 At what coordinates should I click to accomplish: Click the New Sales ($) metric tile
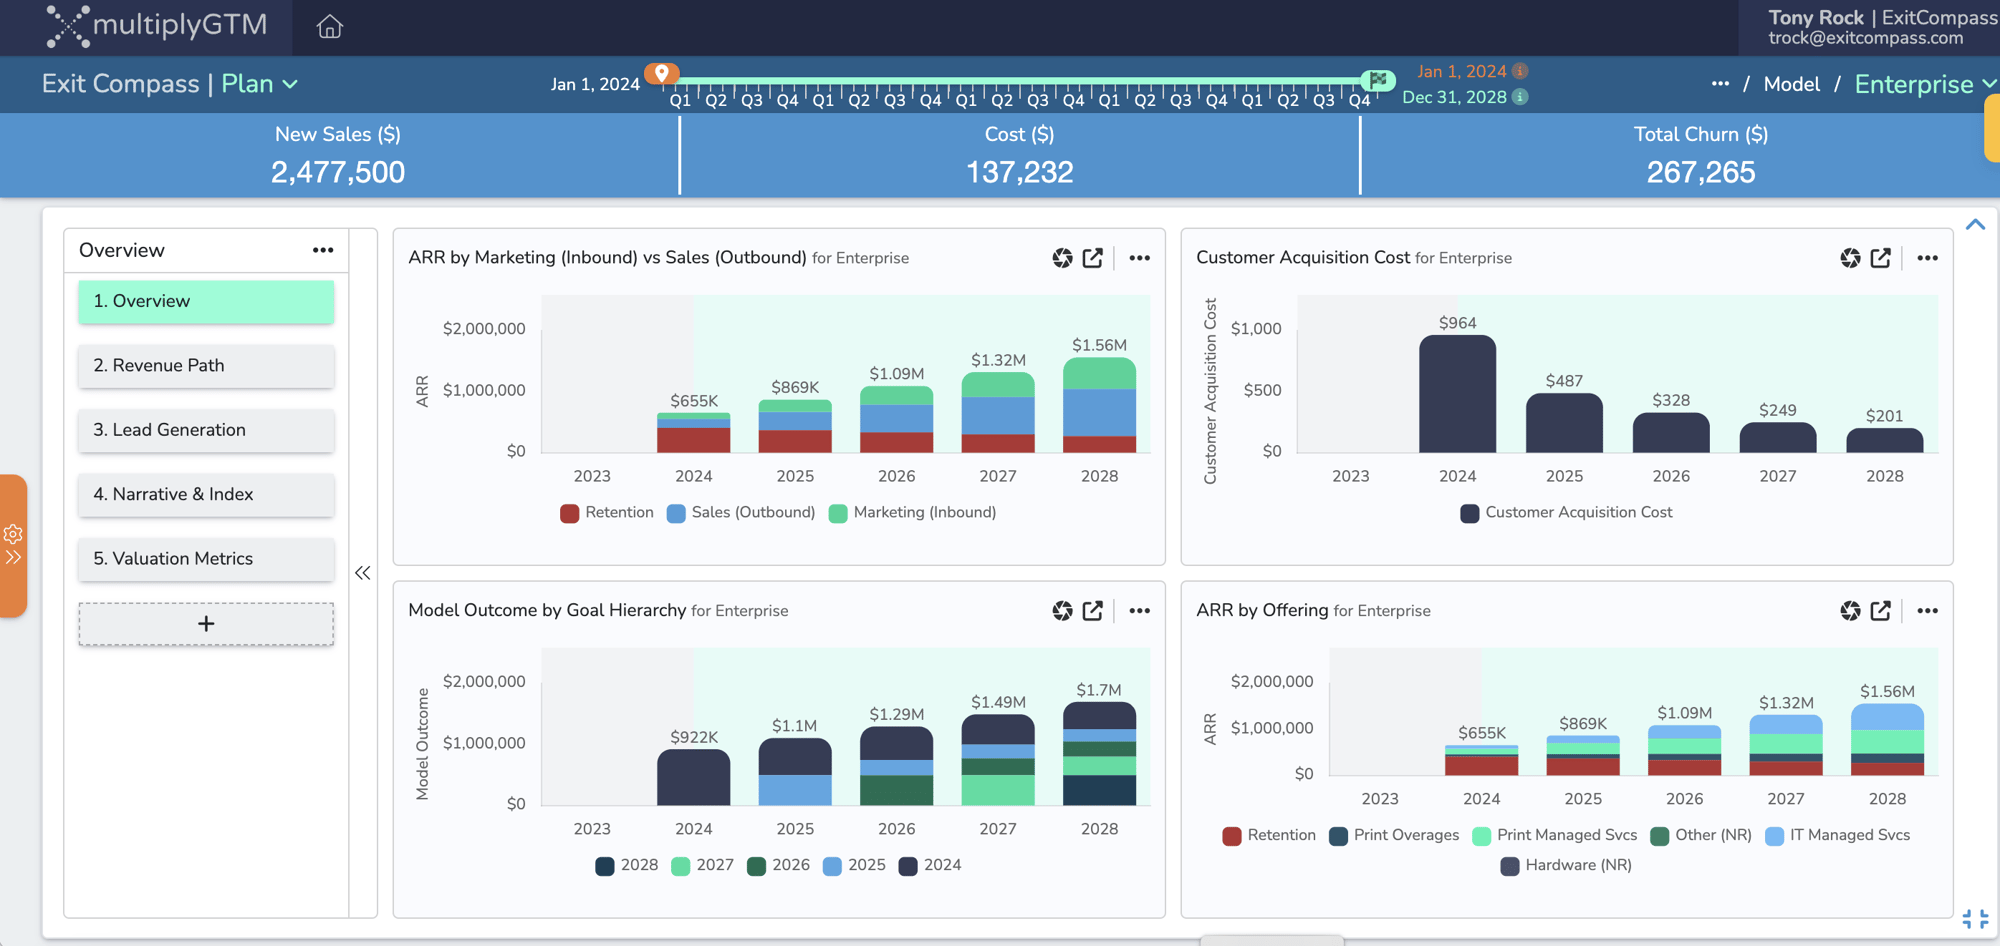[x=338, y=155]
